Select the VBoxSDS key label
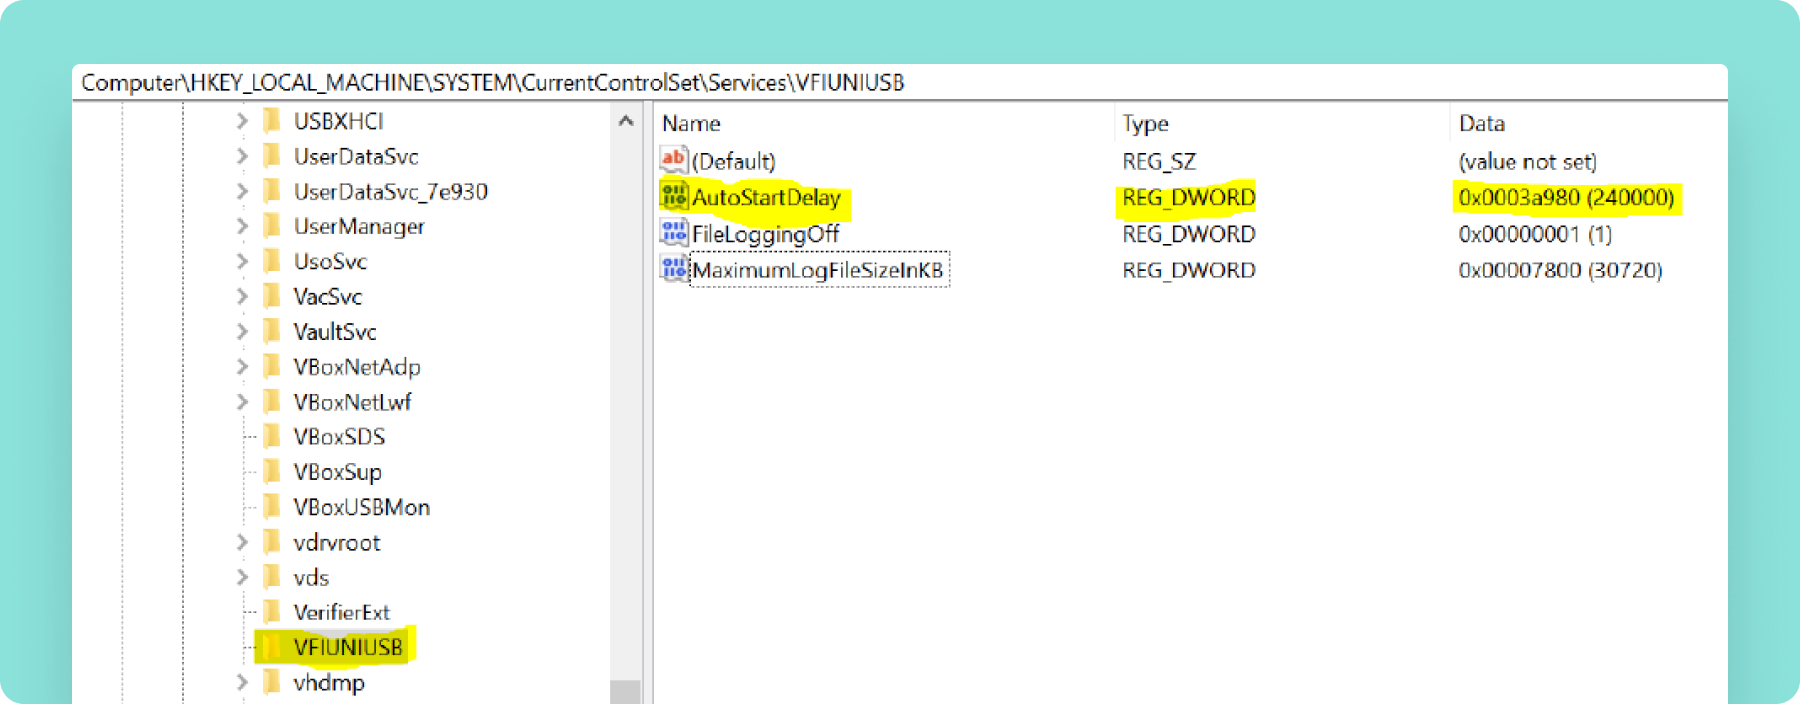The width and height of the screenshot is (1800, 704). (x=339, y=437)
